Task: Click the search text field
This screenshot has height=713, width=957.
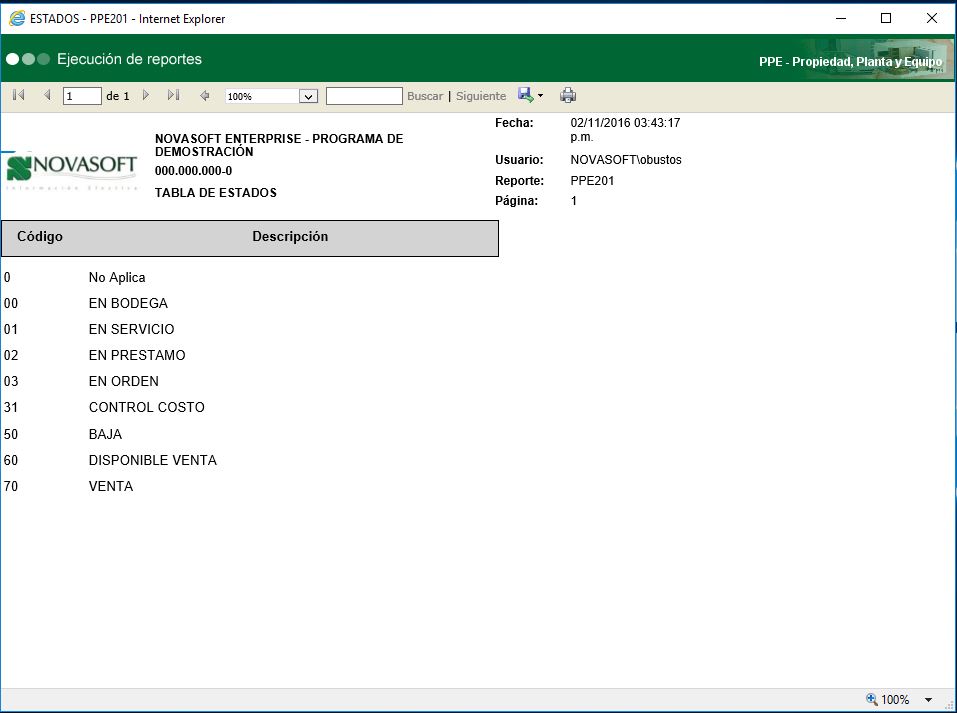Action: [x=364, y=96]
